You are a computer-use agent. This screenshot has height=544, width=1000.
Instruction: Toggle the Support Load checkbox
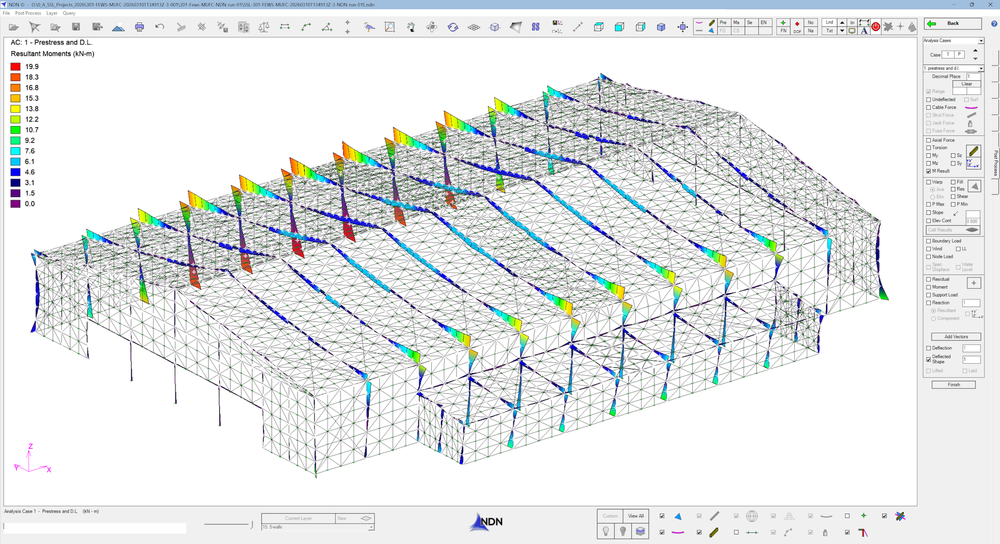929,295
